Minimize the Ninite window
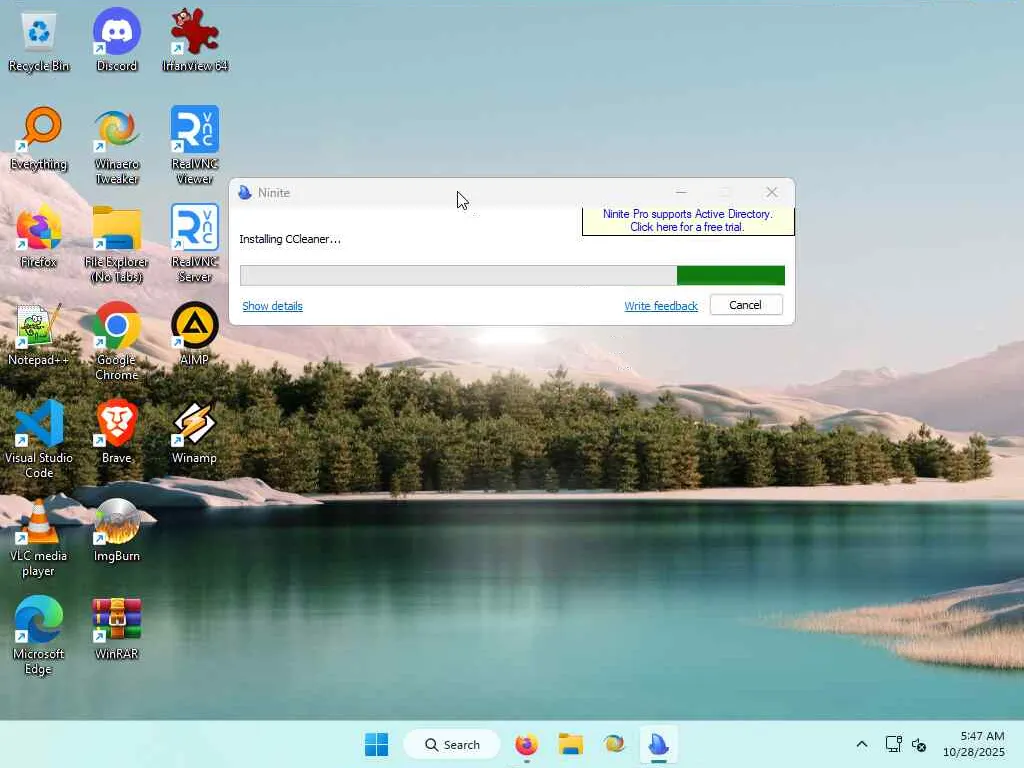This screenshot has width=1024, height=768. point(681,193)
